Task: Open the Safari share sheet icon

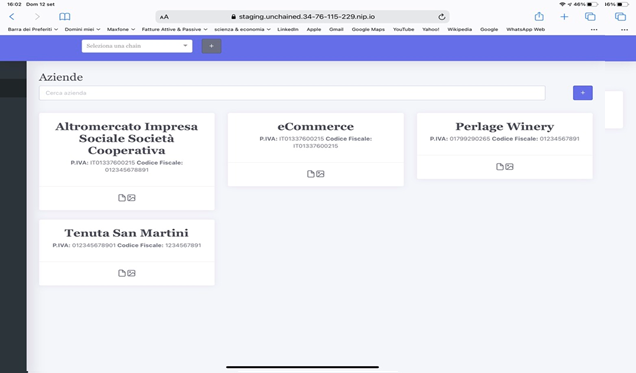Action: pos(539,16)
